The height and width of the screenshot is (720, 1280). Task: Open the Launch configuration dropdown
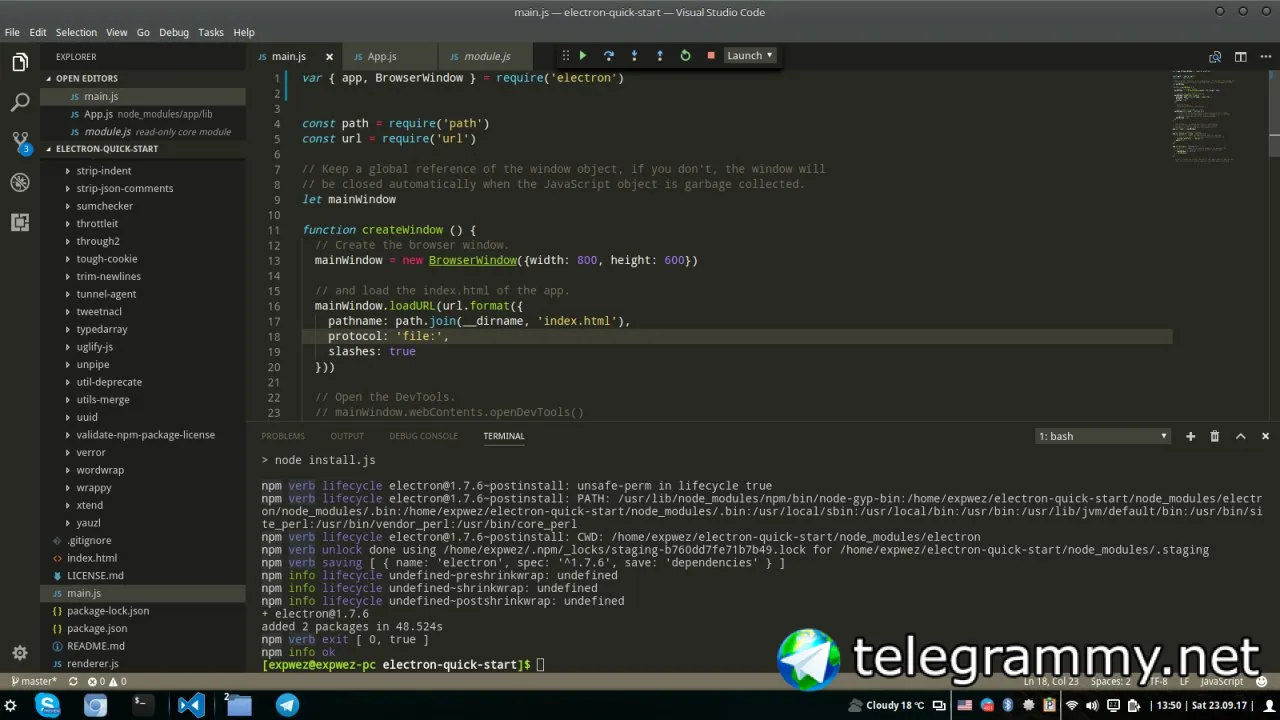click(x=750, y=56)
